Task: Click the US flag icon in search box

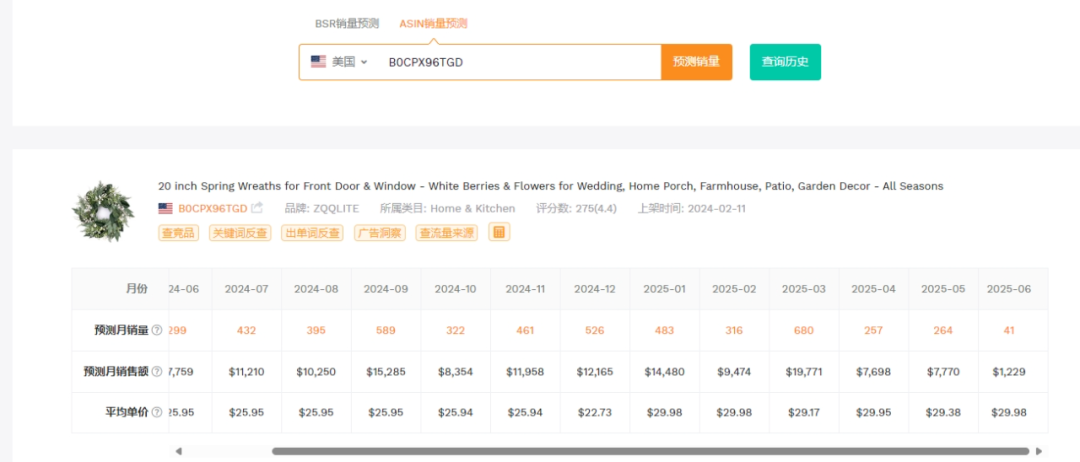Action: (x=318, y=62)
